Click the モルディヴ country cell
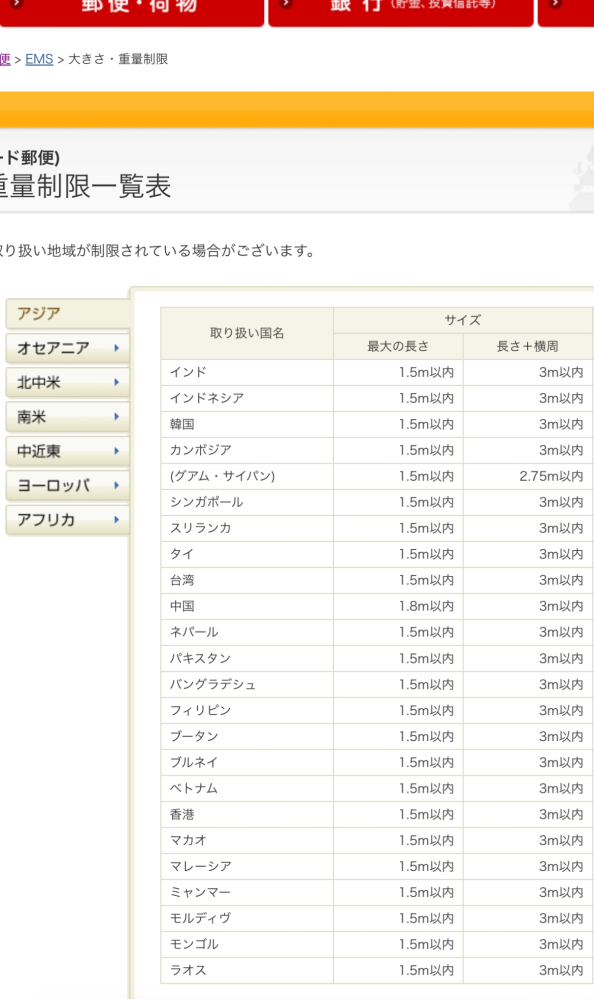Screen dimensions: 594x999 click(x=247, y=919)
